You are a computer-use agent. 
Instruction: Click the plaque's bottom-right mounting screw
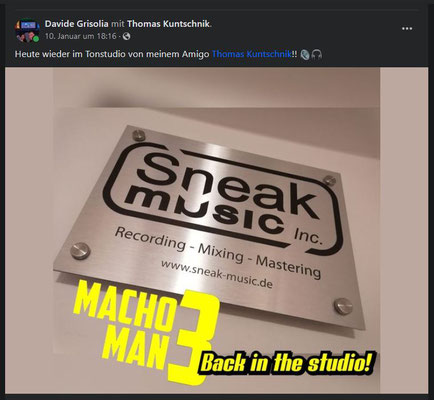[x=344, y=306]
